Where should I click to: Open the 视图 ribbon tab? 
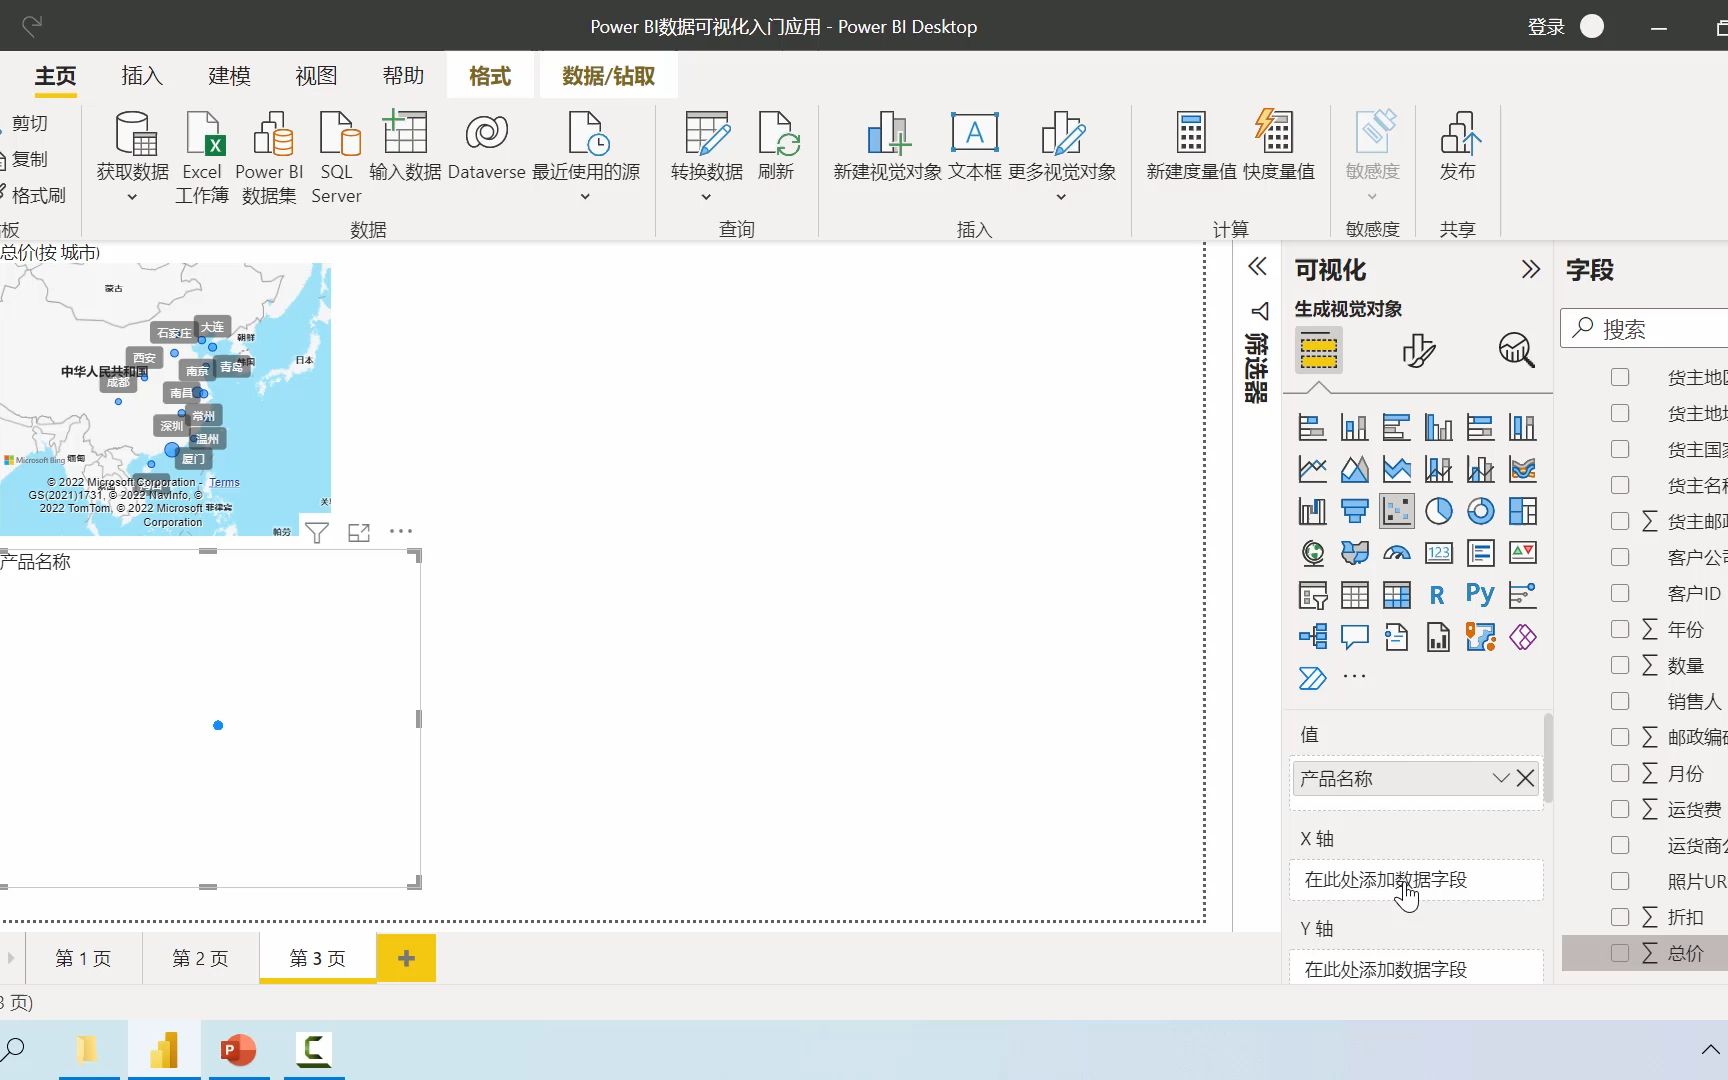tap(316, 76)
